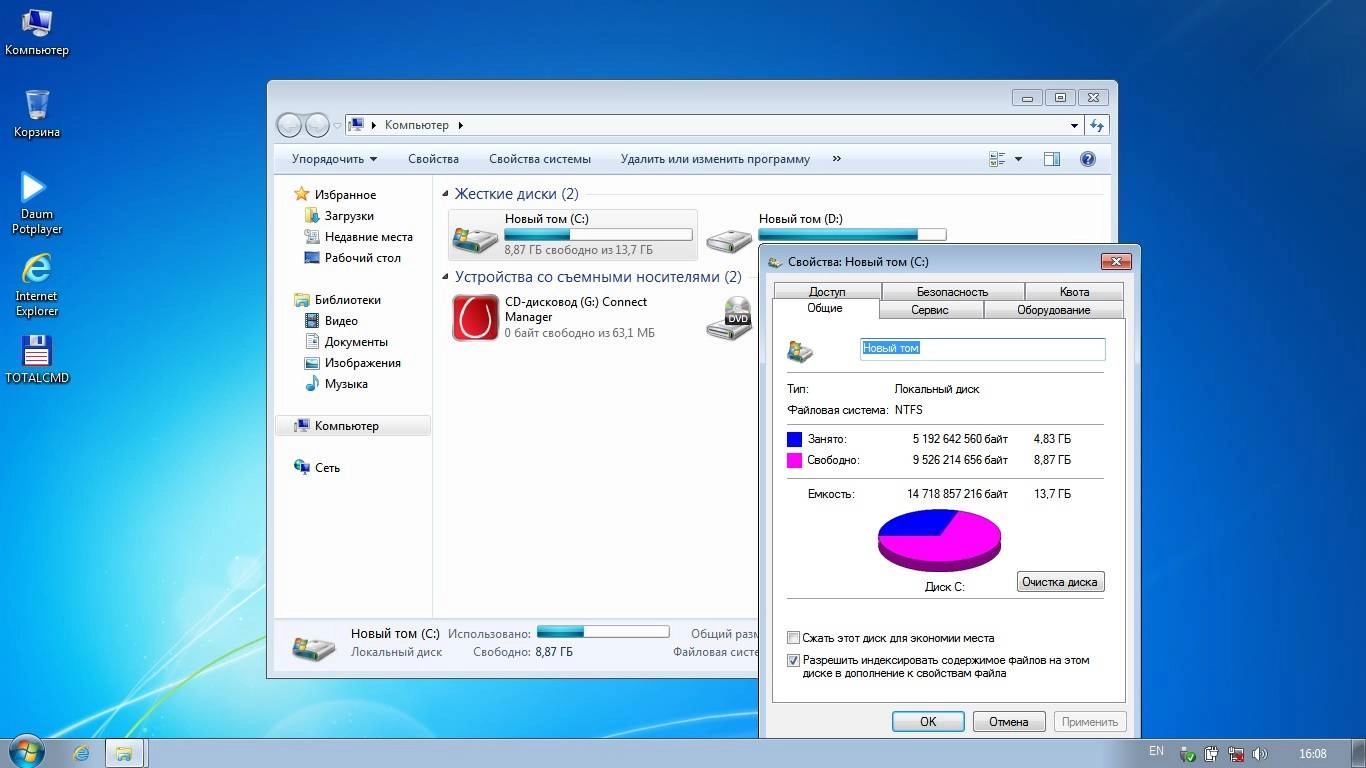Show more toolbar commands via » chevron
1366x768 pixels.
(x=837, y=159)
